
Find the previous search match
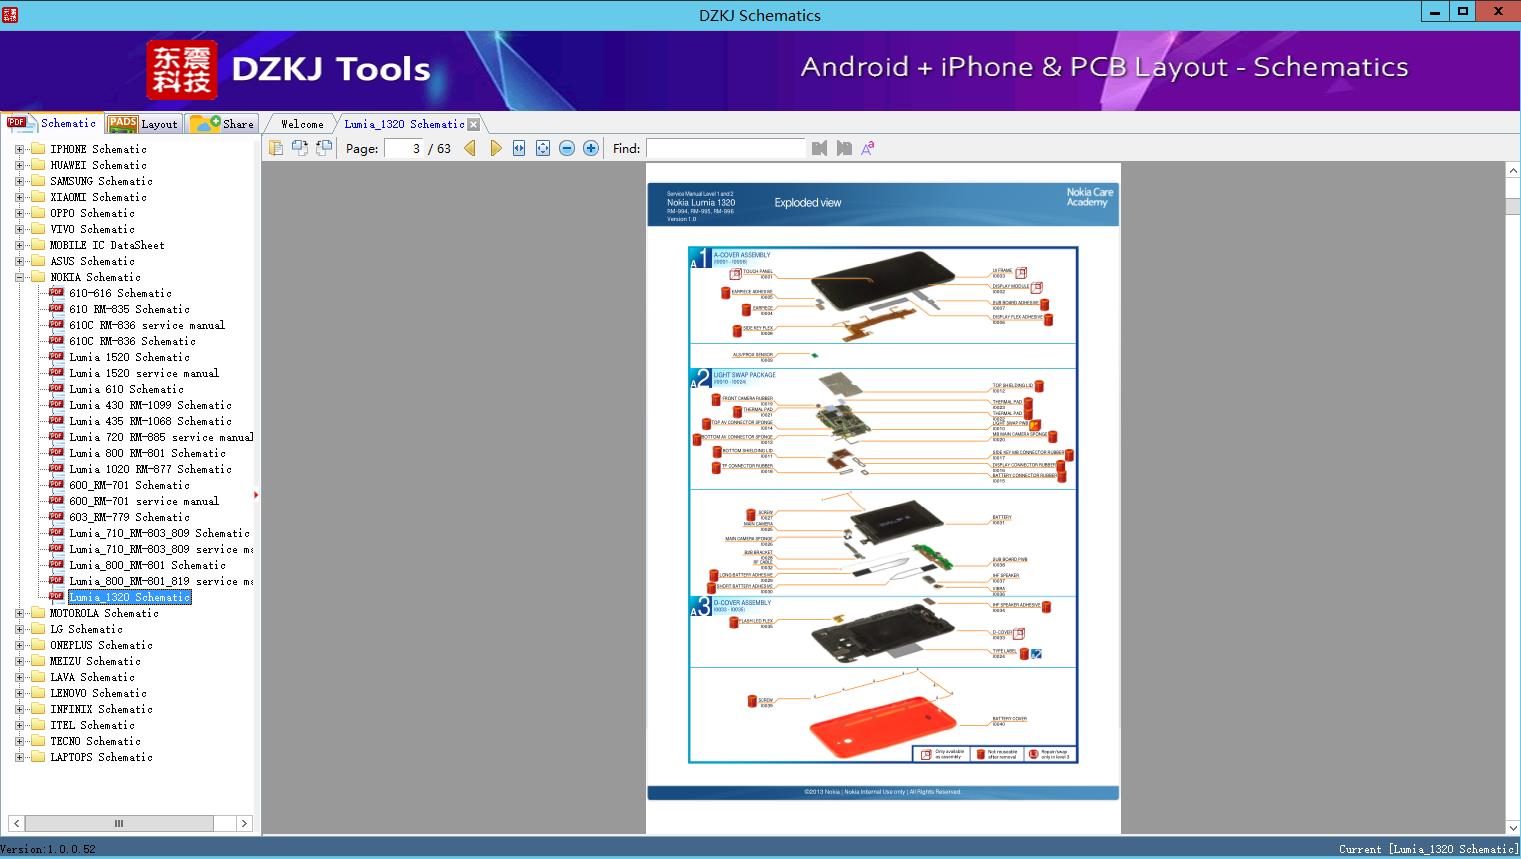(820, 148)
